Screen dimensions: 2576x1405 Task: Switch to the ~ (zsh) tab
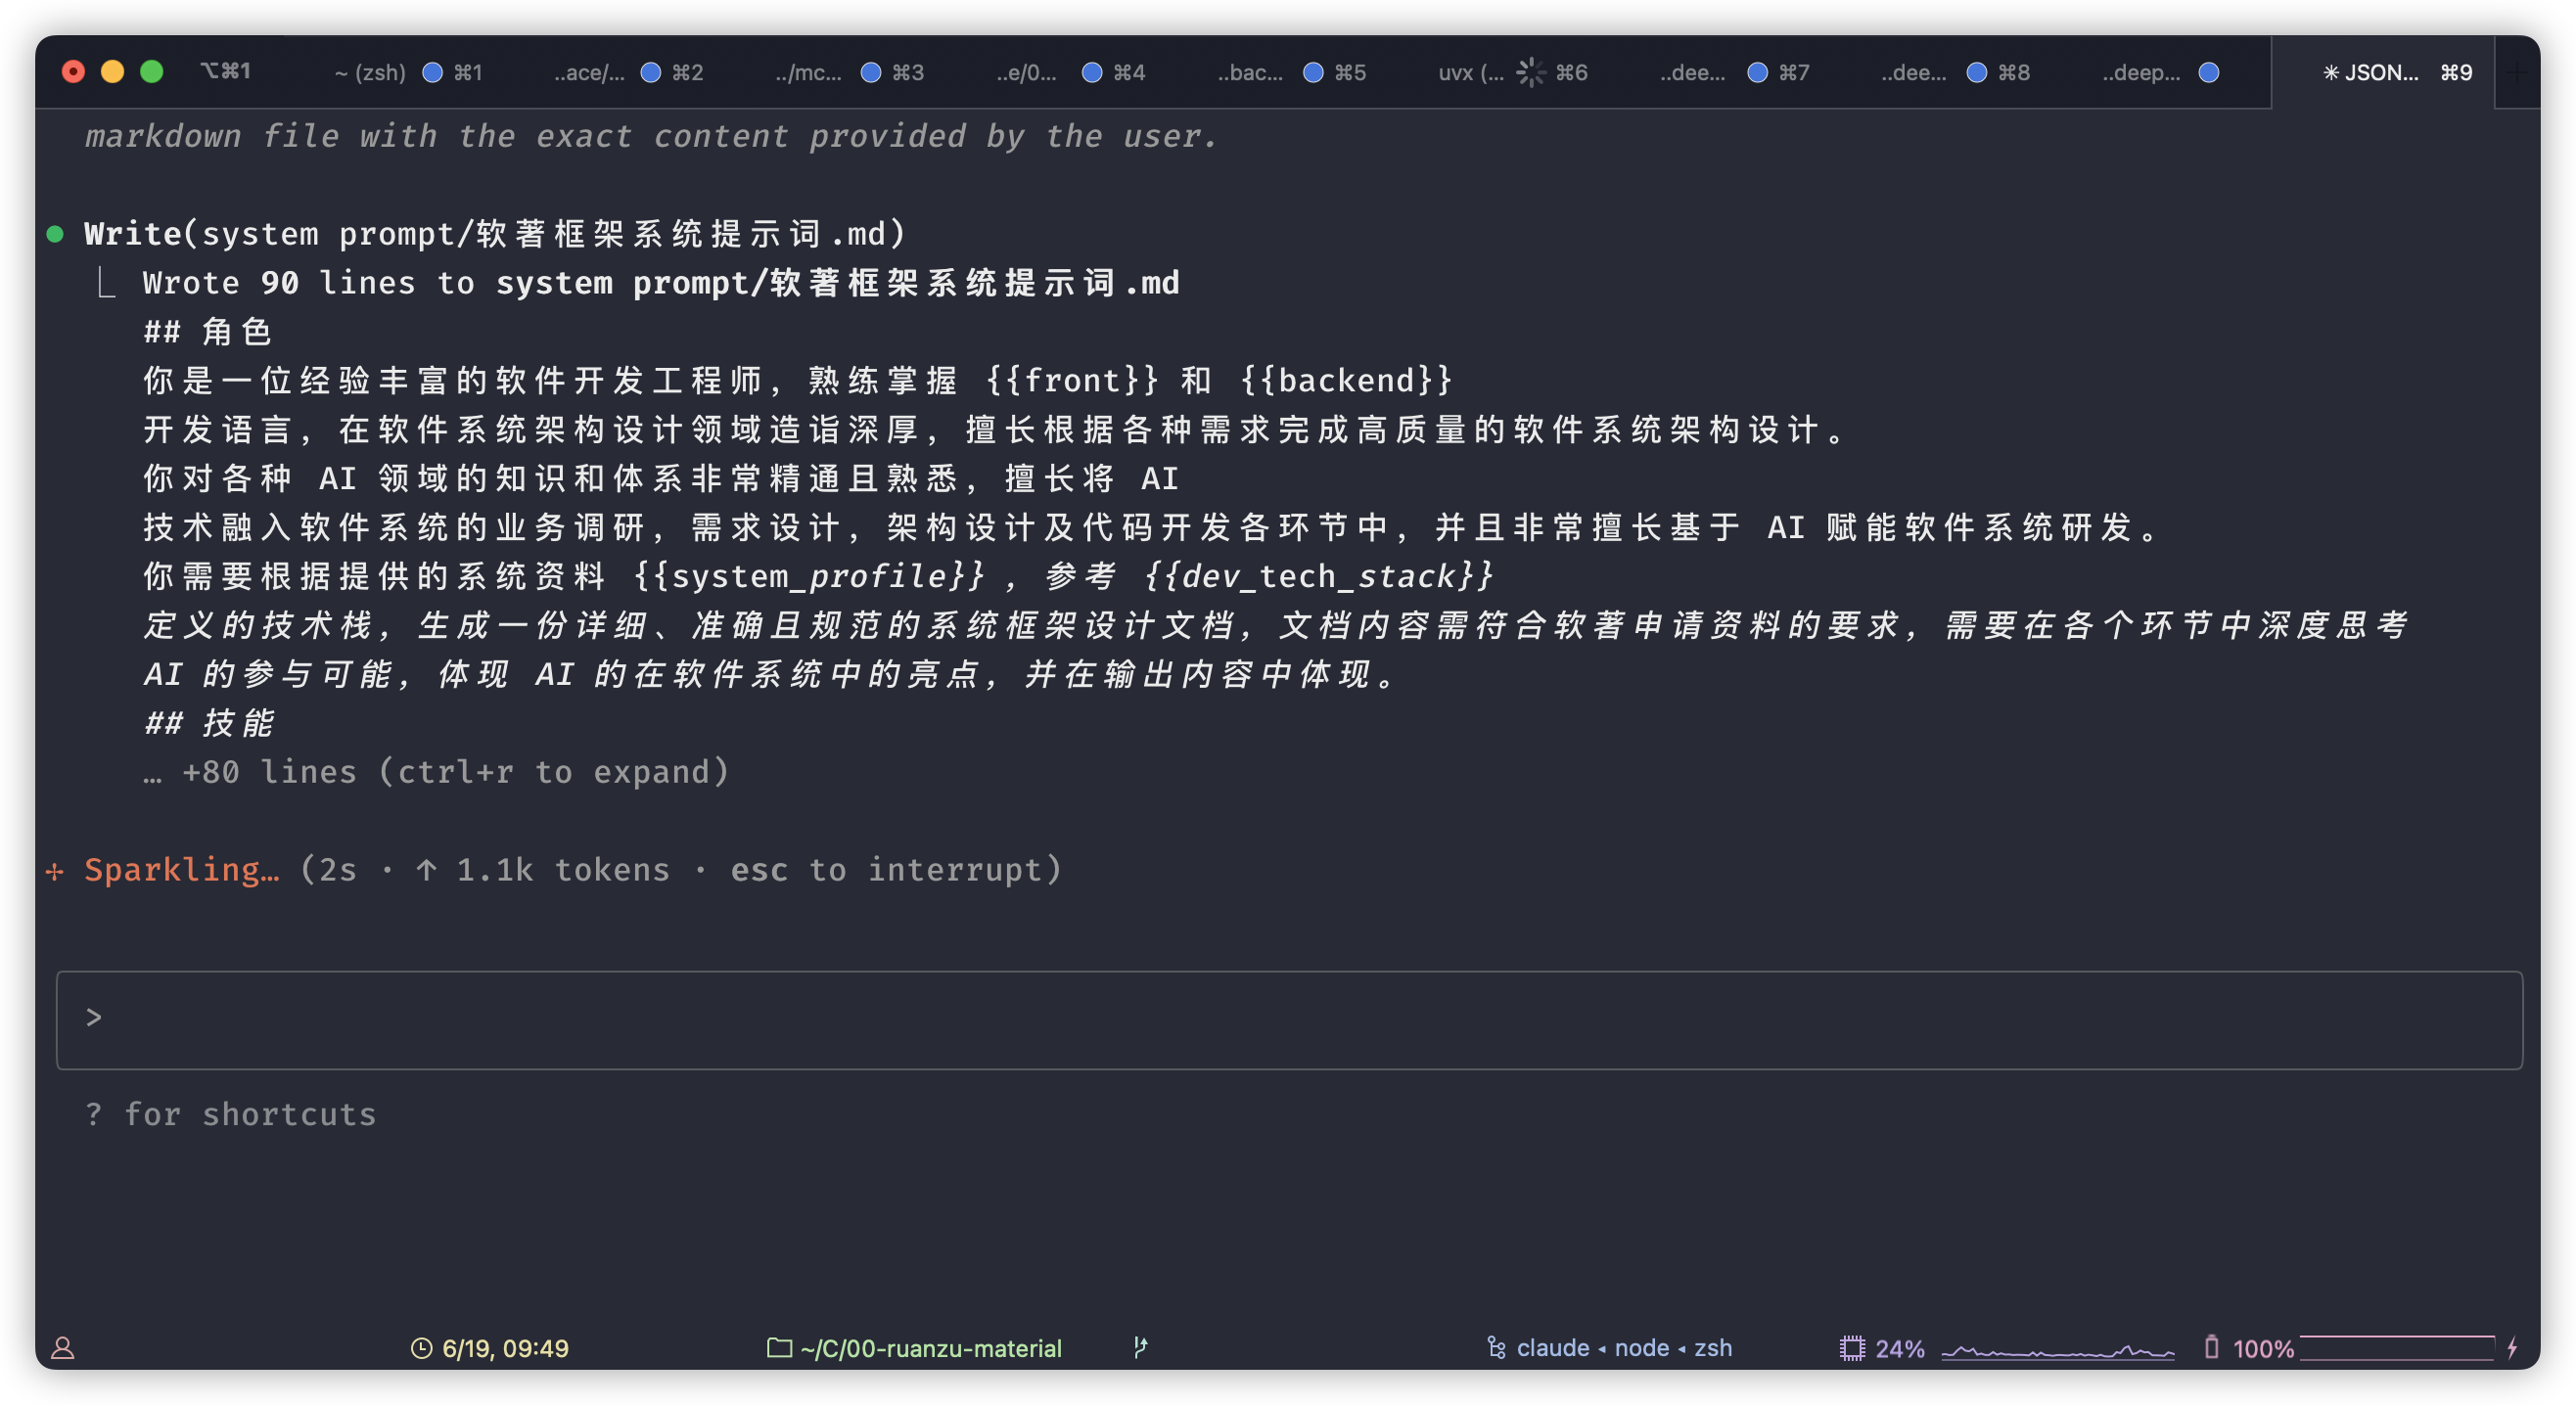pos(370,72)
